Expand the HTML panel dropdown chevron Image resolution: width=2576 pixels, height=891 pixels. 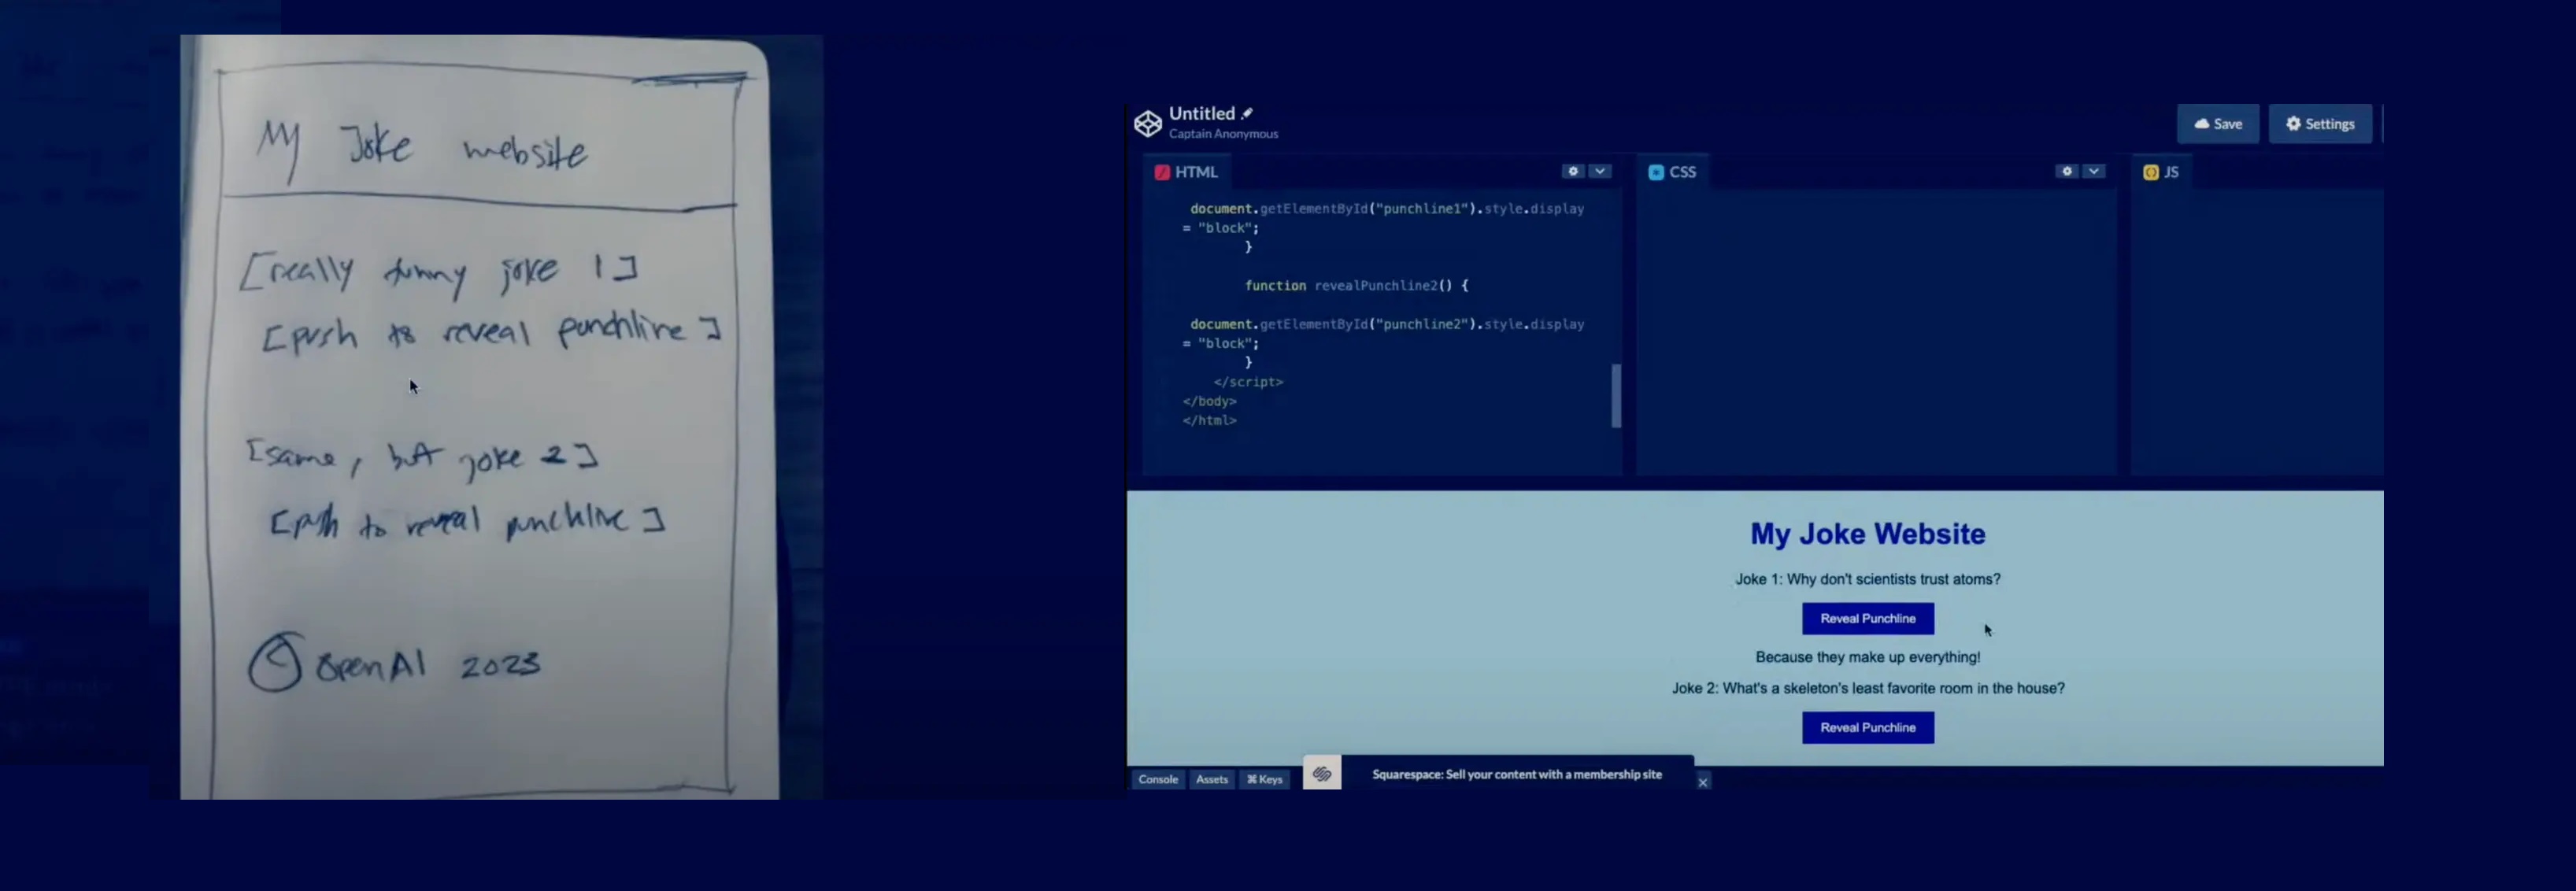click(1600, 171)
